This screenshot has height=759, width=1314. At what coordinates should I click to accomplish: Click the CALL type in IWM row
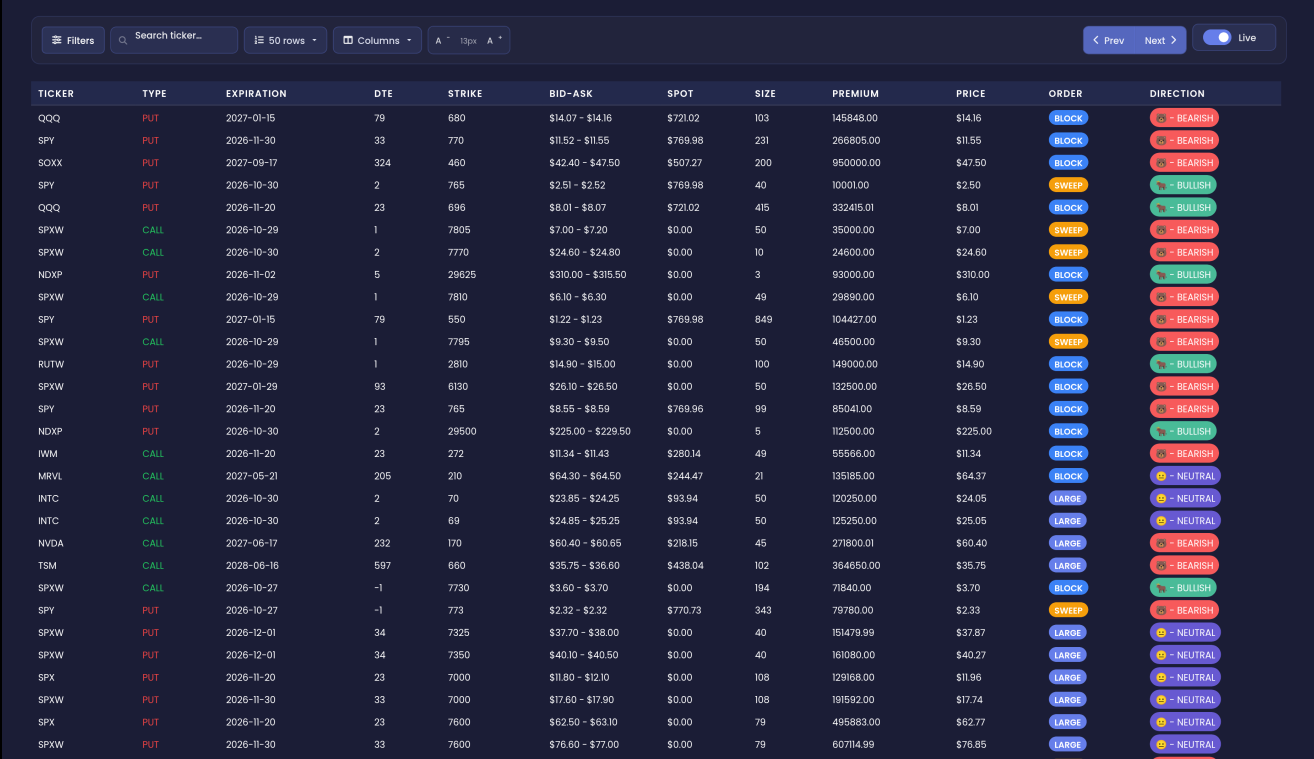153,454
